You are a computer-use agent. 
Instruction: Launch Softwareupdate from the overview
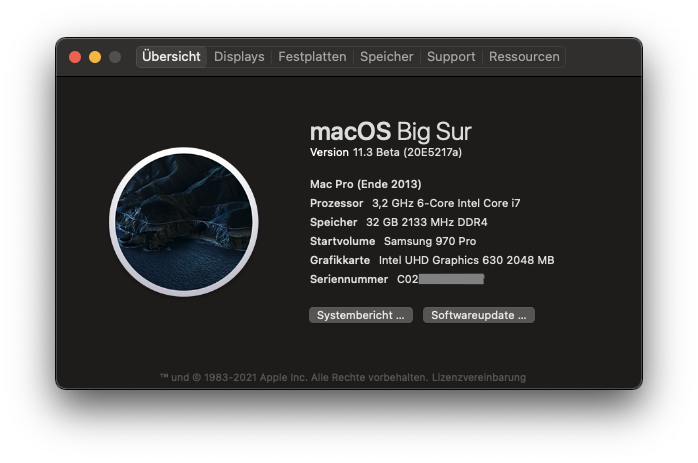click(479, 315)
